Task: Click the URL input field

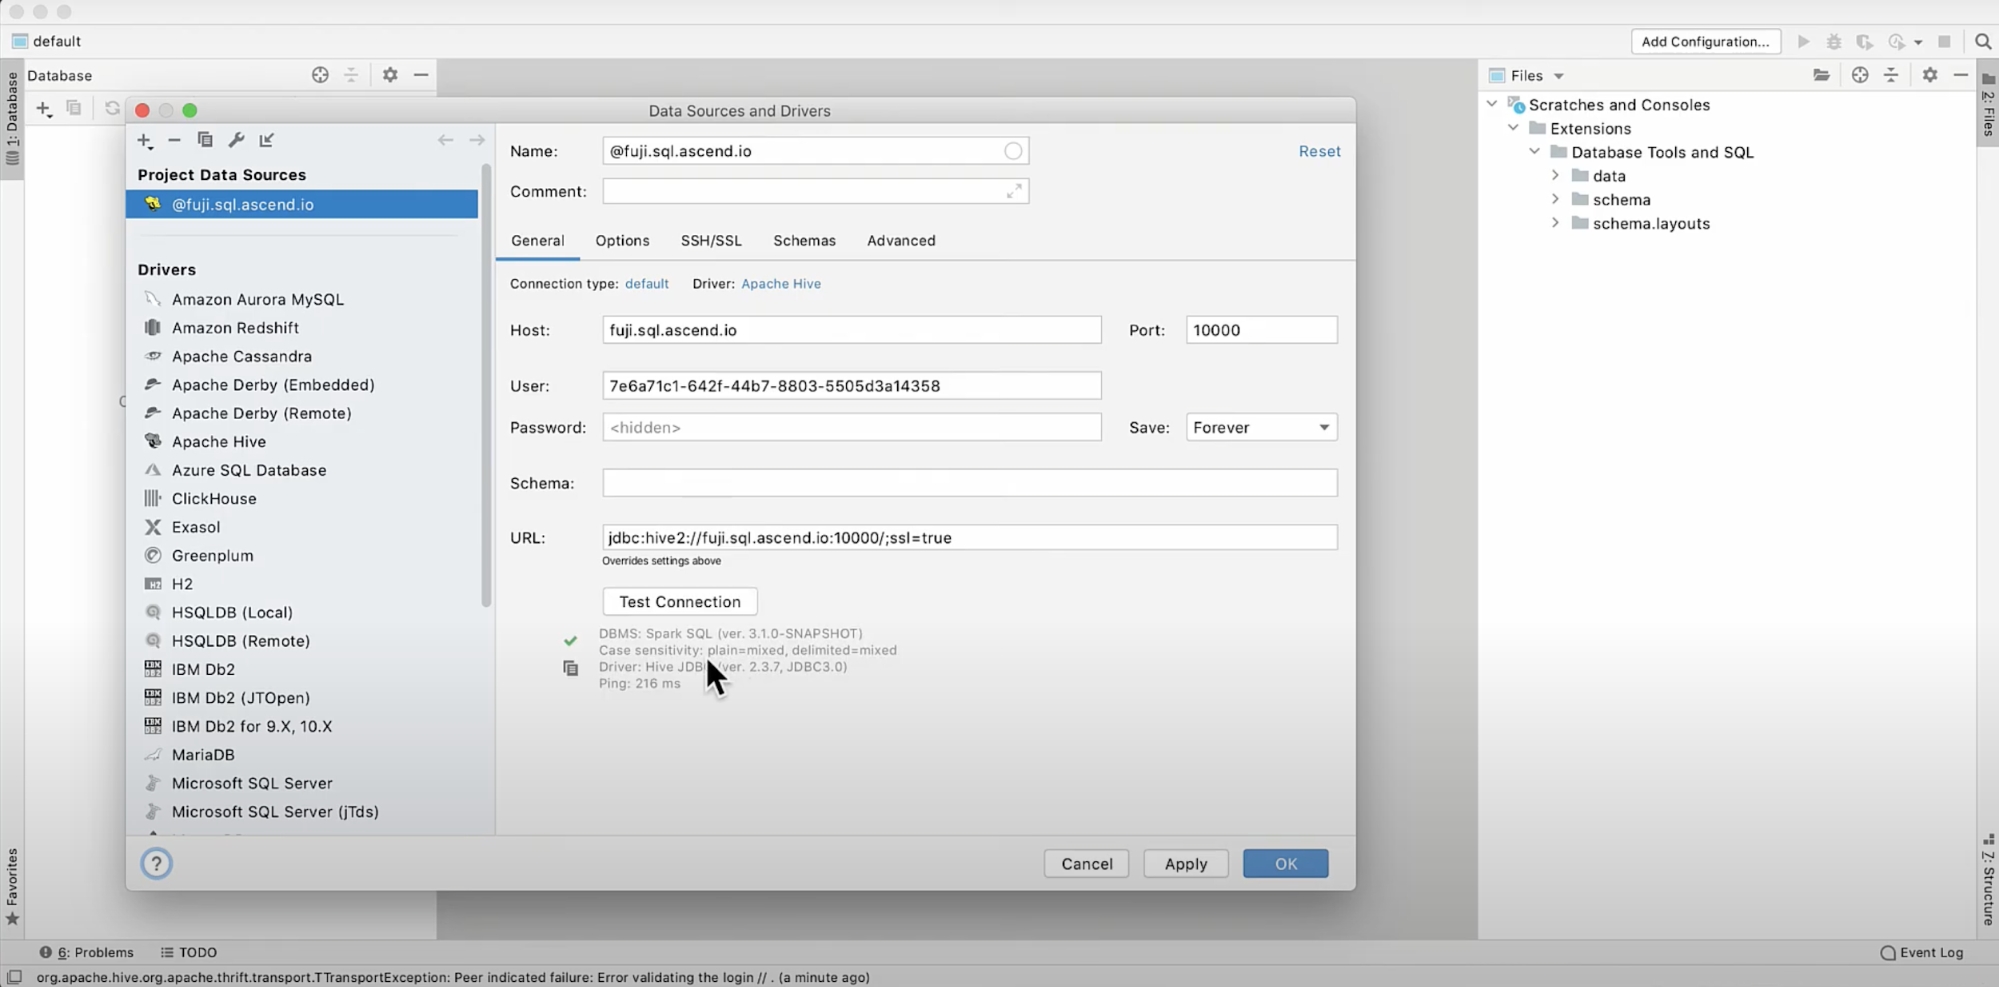Action: [x=969, y=537]
